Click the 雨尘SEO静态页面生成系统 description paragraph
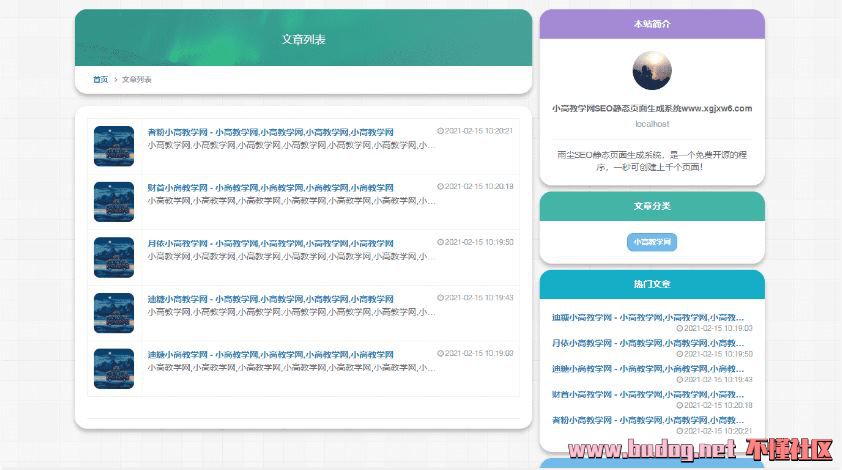This screenshot has height=470, width=842. (x=652, y=161)
